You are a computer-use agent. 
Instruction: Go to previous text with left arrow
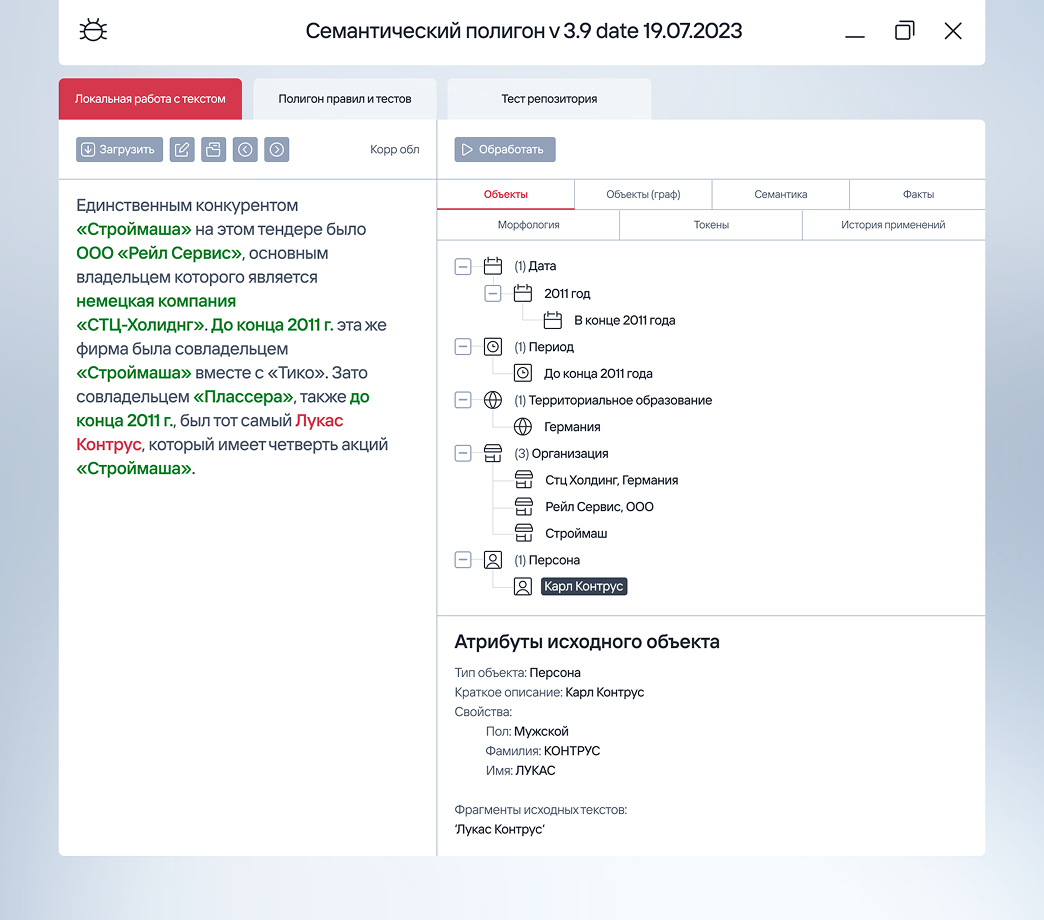(245, 150)
